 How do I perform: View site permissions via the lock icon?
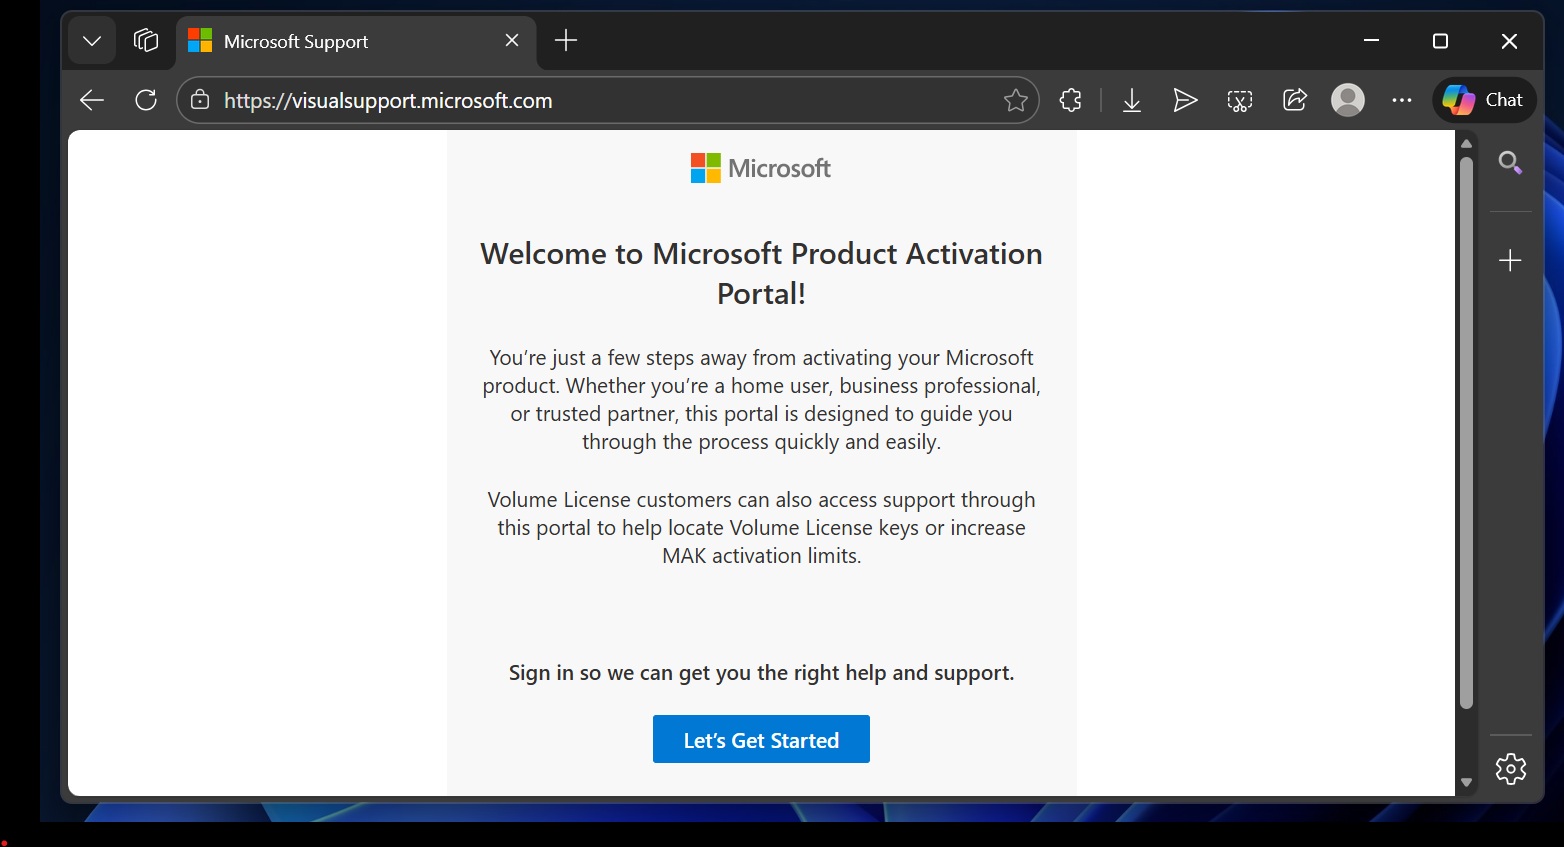coord(200,100)
